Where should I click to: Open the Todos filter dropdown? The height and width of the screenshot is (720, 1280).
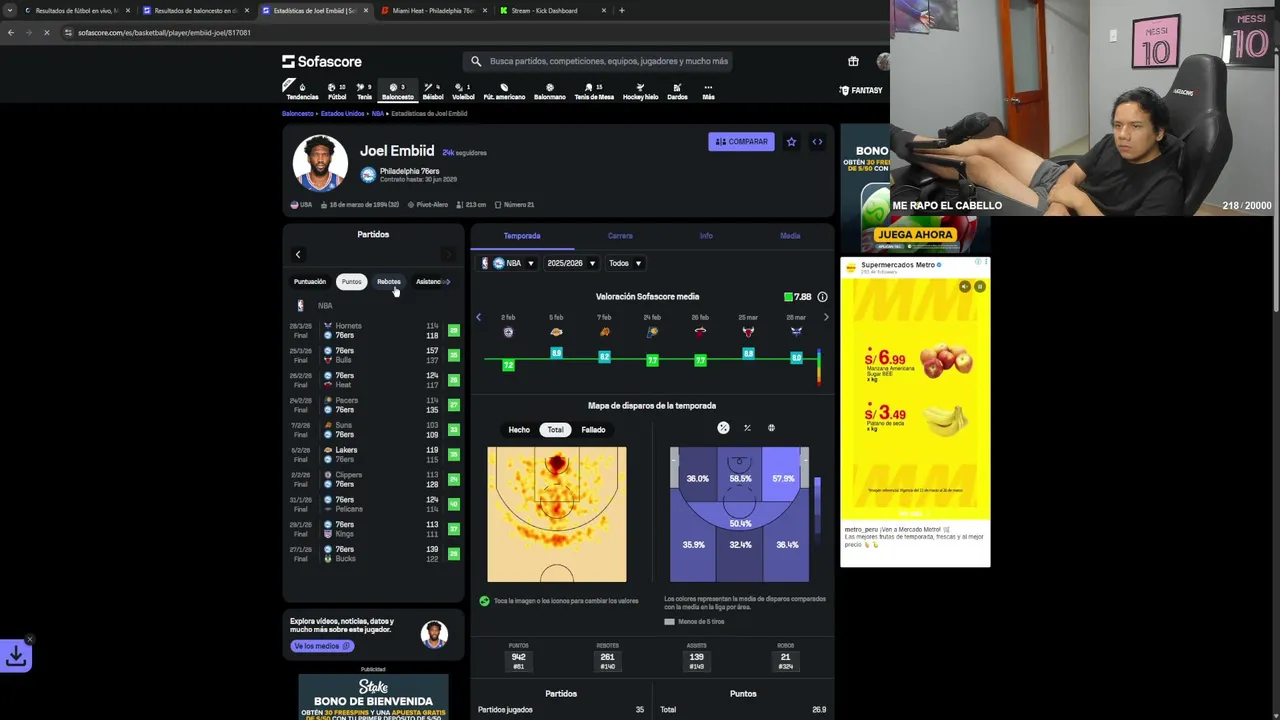[x=625, y=263]
